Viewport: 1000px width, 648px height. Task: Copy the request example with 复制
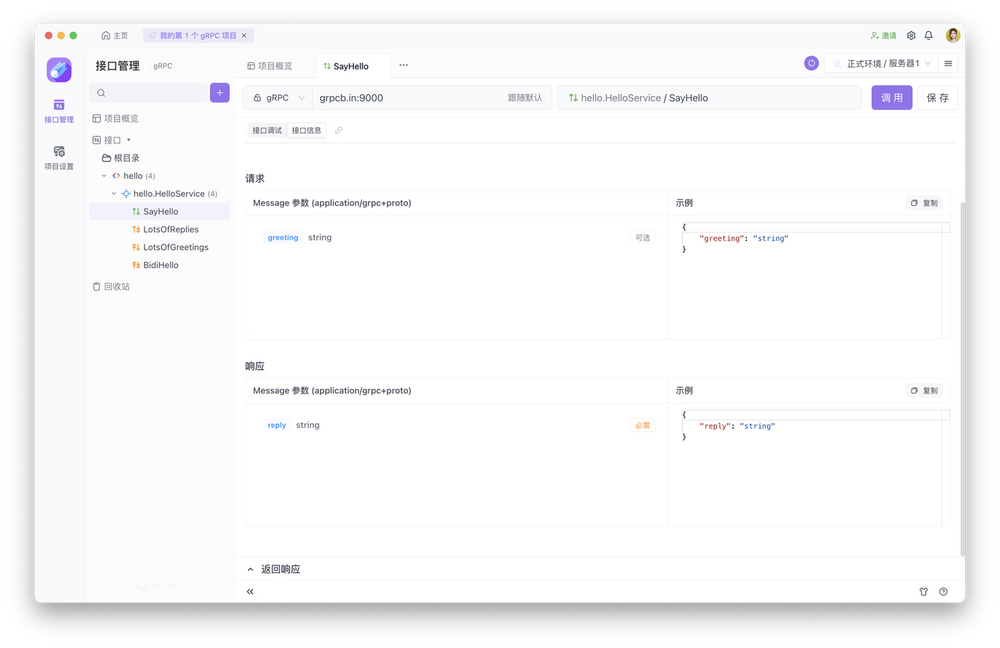[x=924, y=203]
